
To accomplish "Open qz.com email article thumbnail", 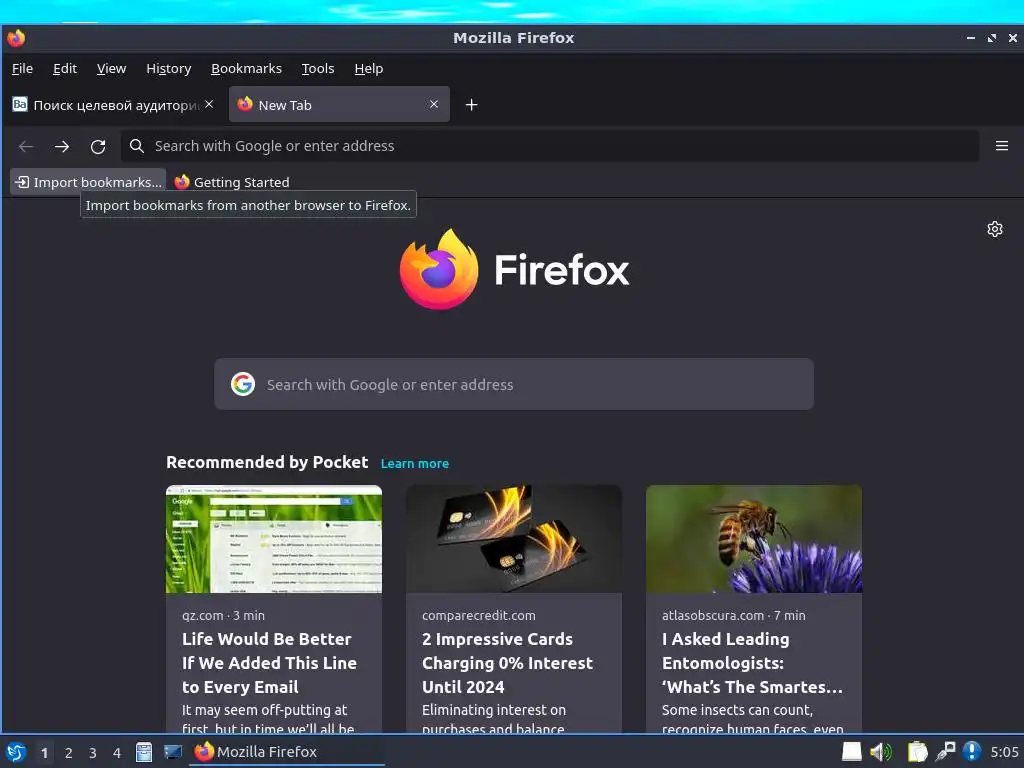I will pyautogui.click(x=274, y=539).
